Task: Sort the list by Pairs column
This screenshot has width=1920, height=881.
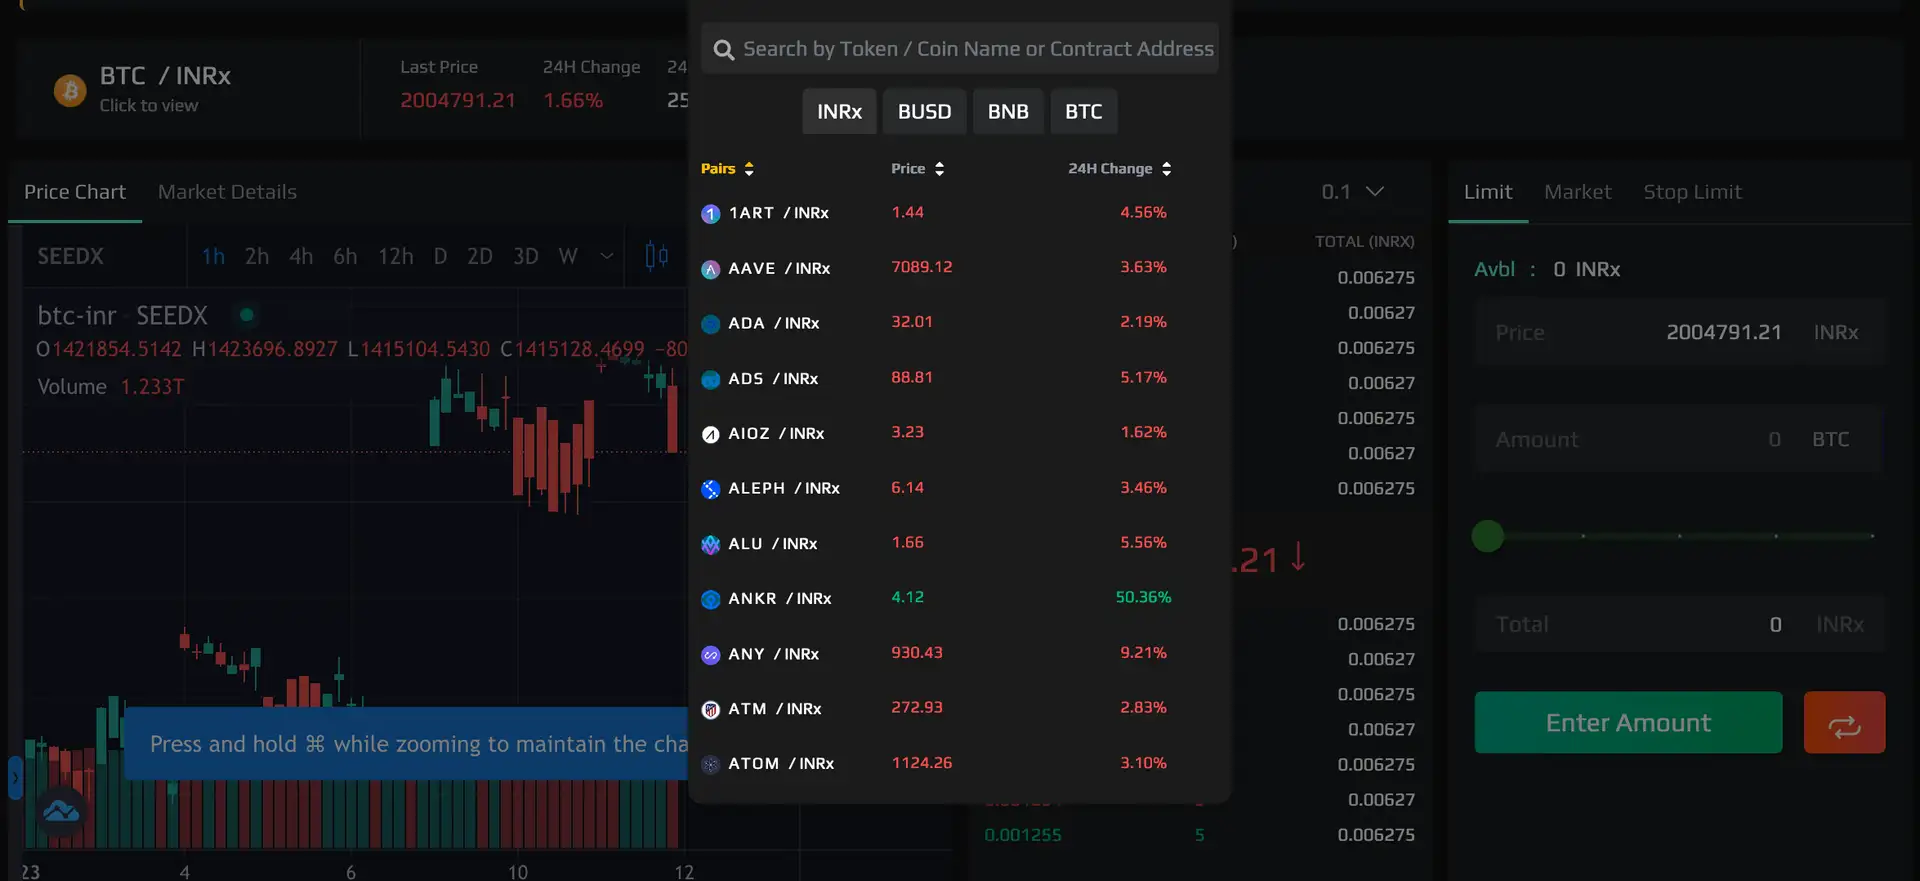Action: [727, 169]
